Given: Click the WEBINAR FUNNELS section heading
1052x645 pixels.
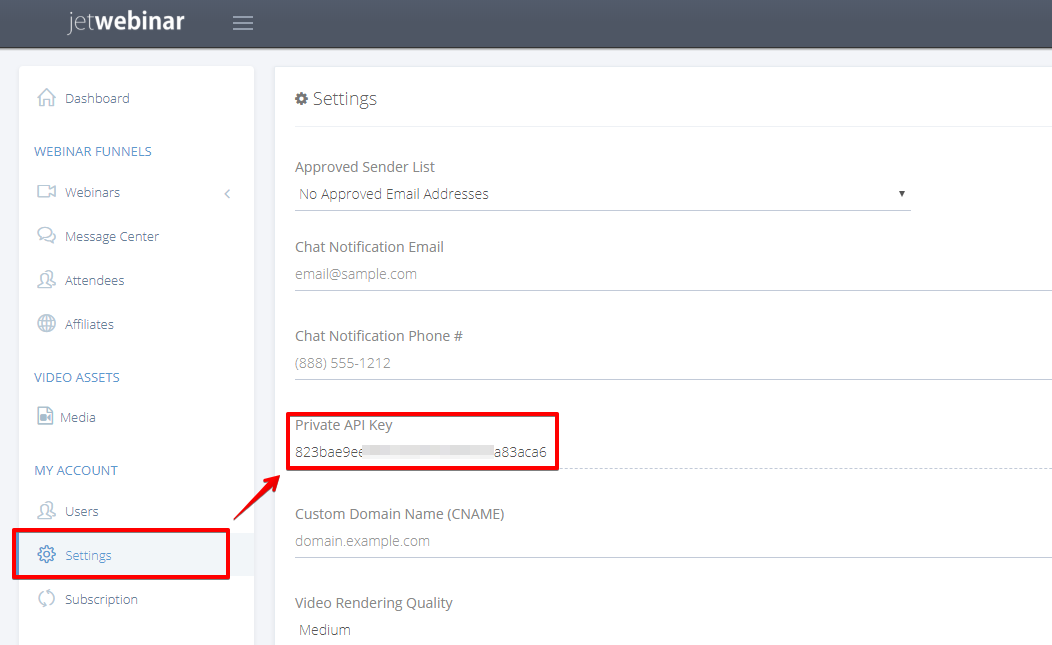Looking at the screenshot, I should pos(93,152).
